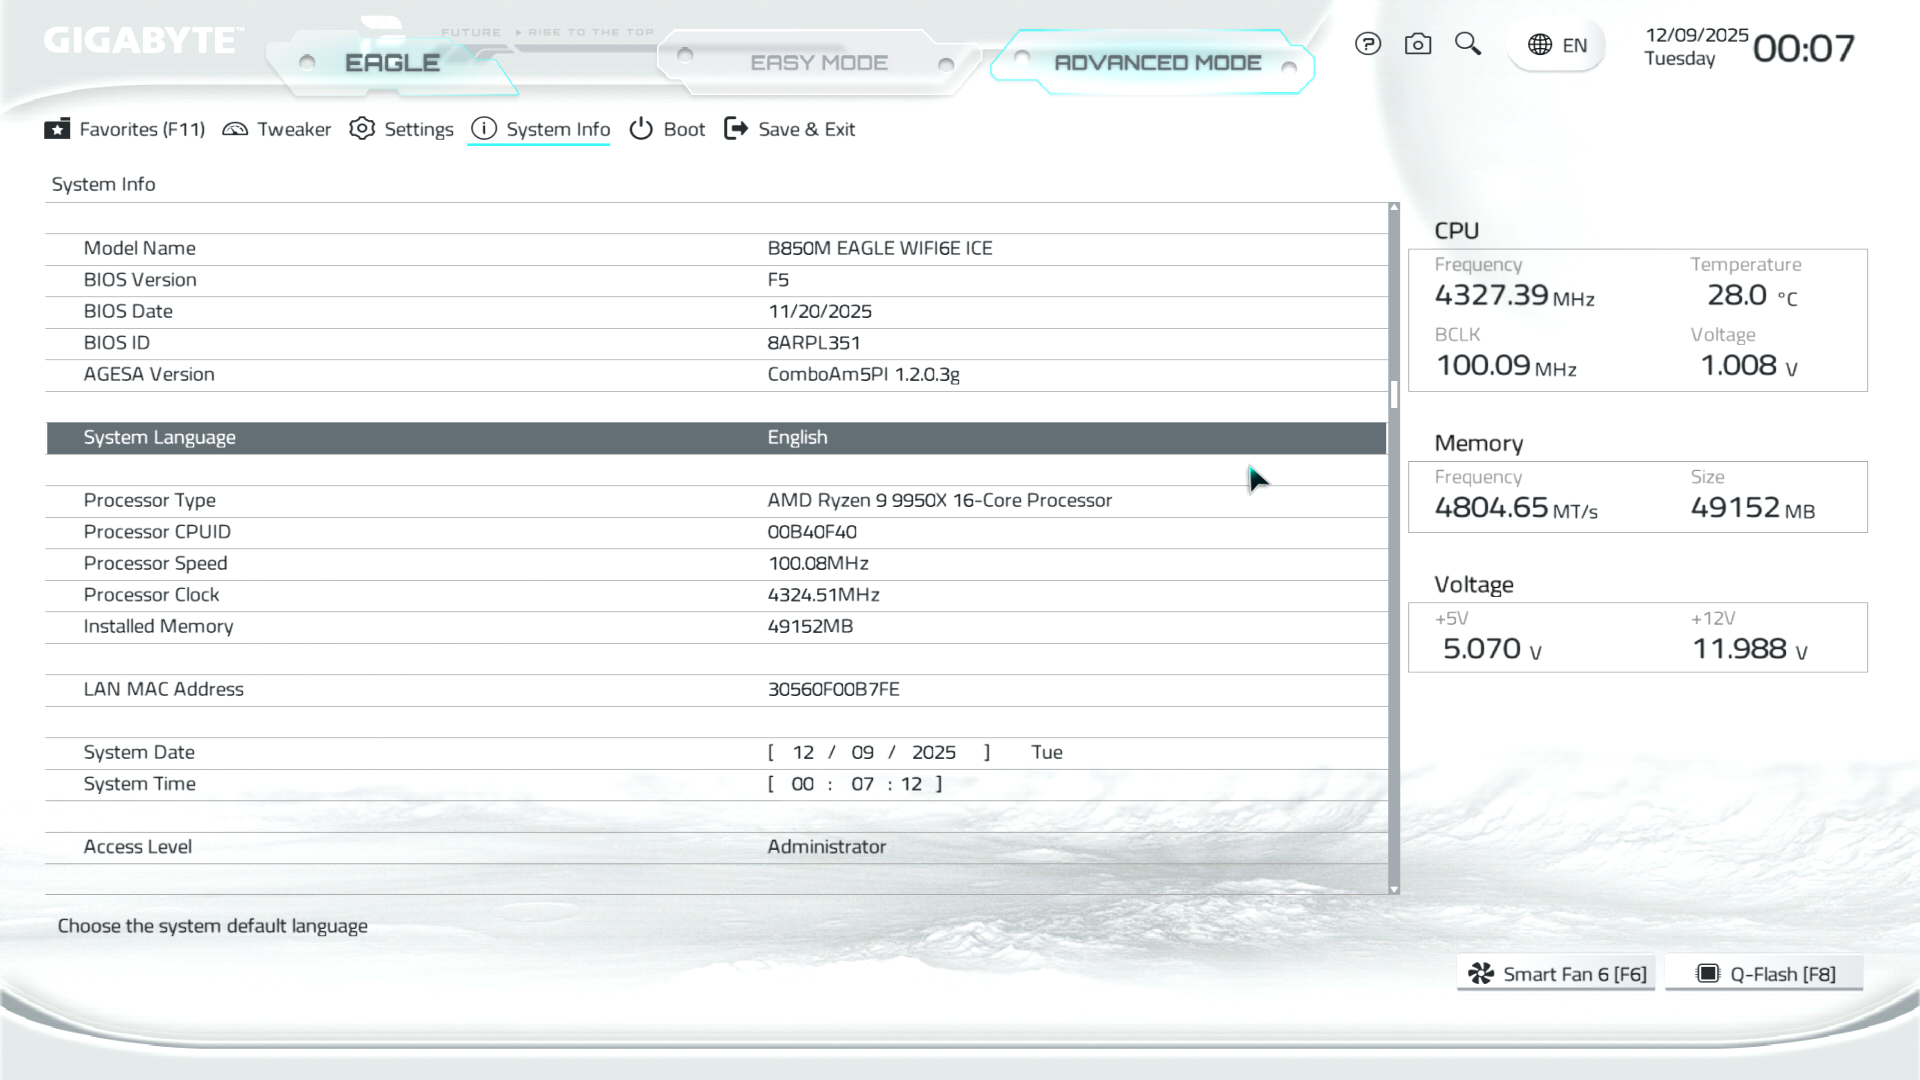Select the System Time hour field
The image size is (1920, 1080).
pyautogui.click(x=802, y=785)
